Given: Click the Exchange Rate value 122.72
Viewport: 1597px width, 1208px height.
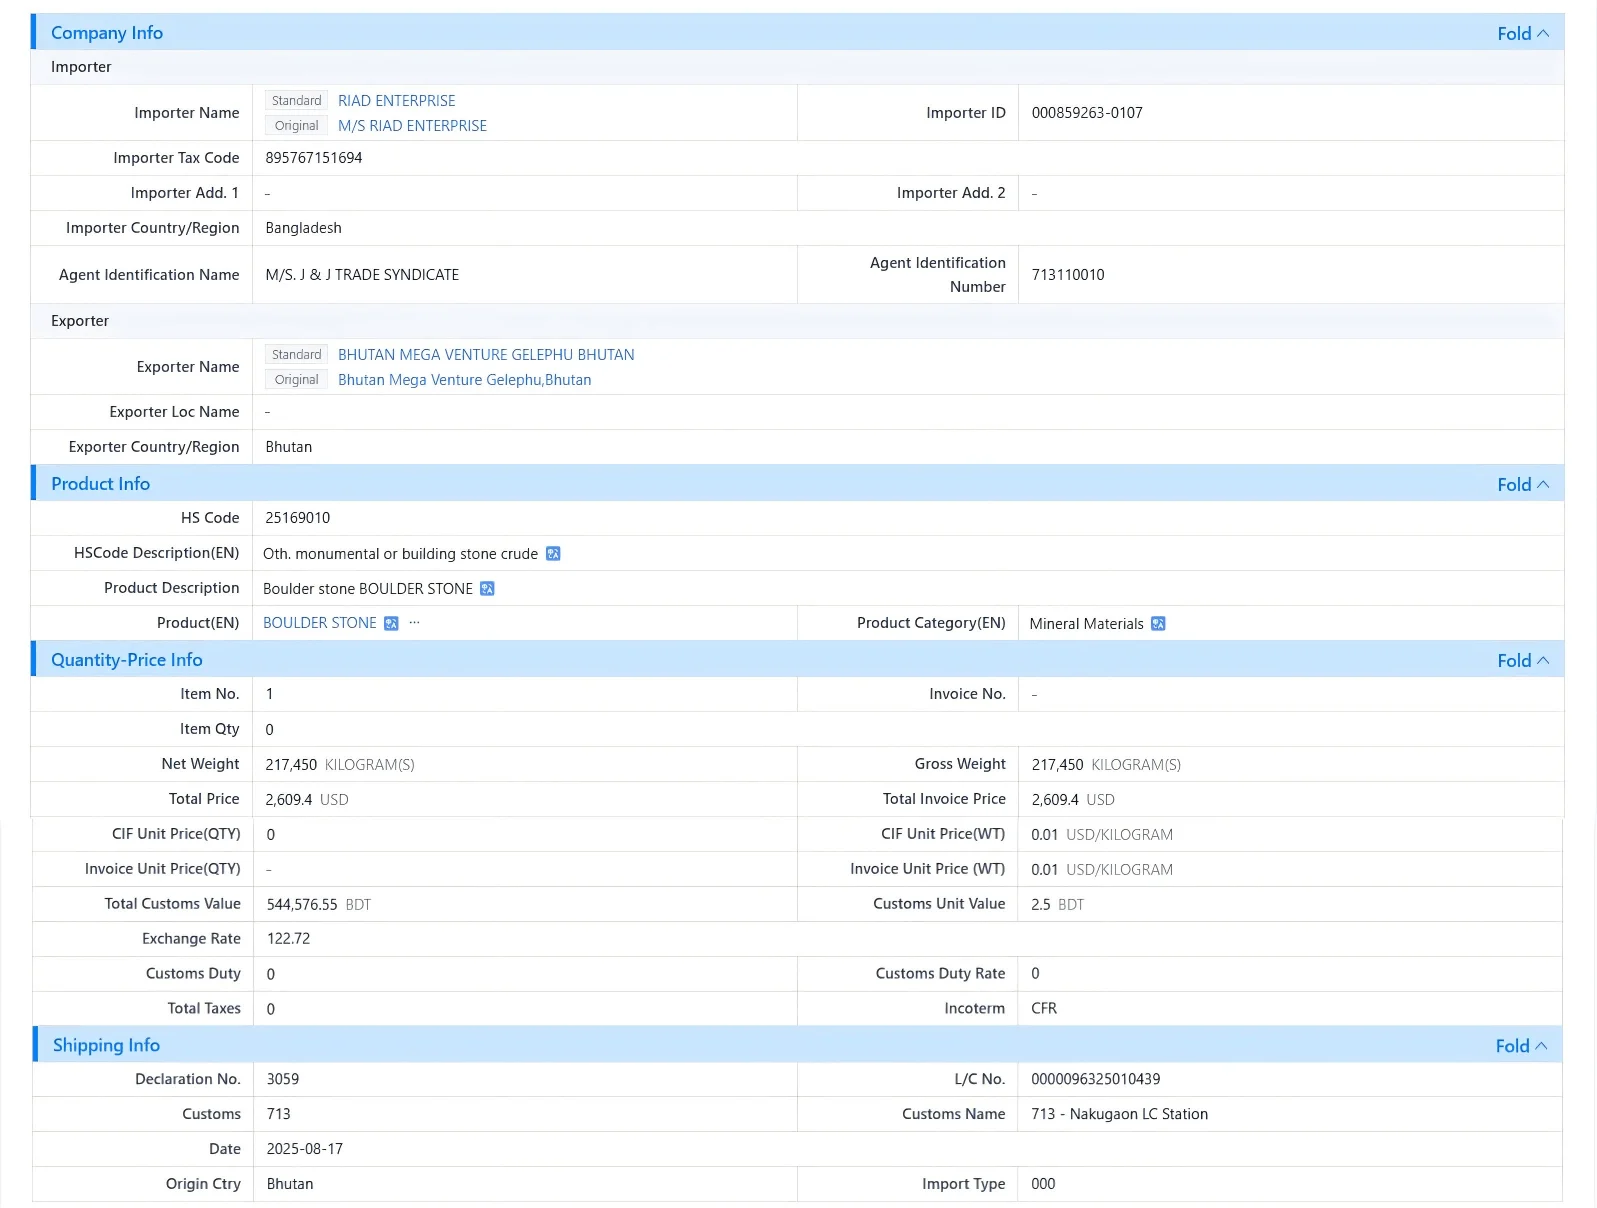Looking at the screenshot, I should [x=288, y=939].
